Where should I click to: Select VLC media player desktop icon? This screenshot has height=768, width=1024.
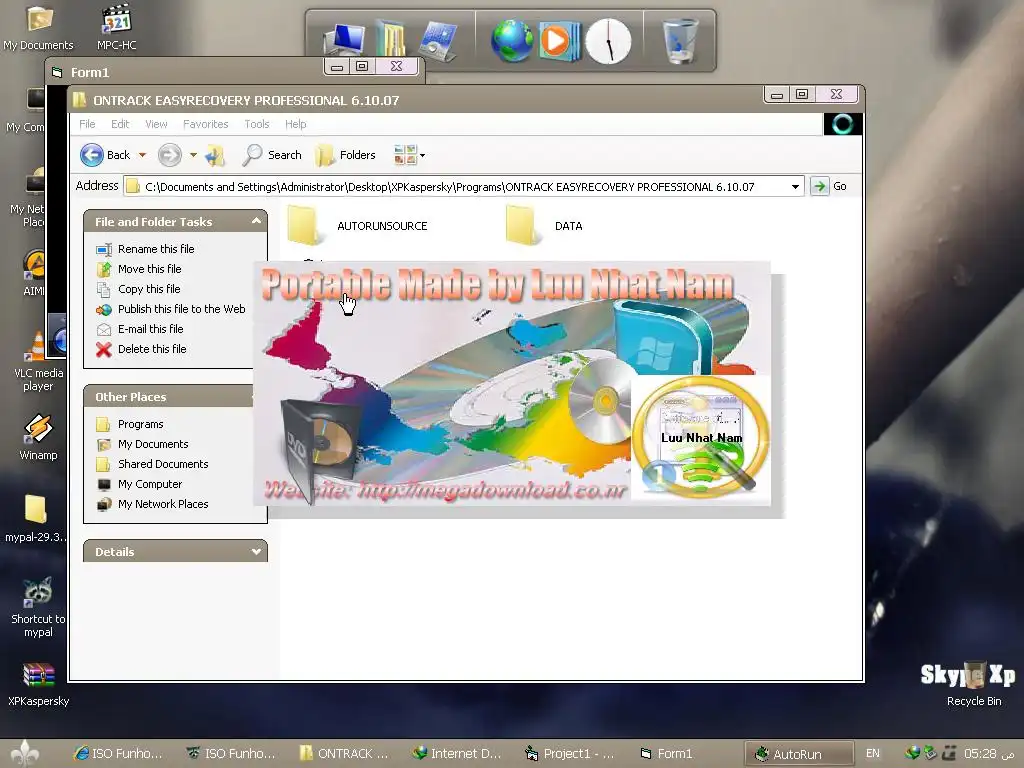pos(39,362)
